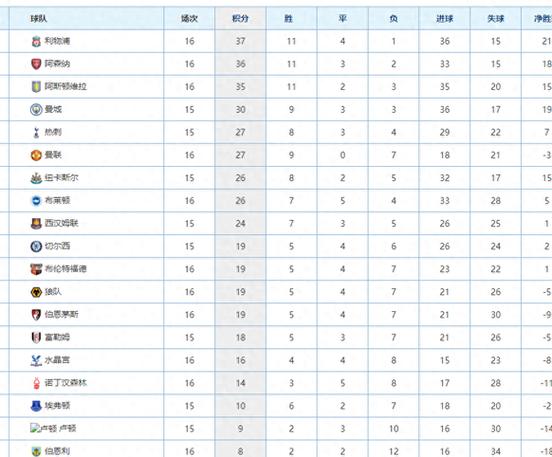Open the 西汉姆联 team link
This screenshot has height=457, width=552.
point(61,223)
